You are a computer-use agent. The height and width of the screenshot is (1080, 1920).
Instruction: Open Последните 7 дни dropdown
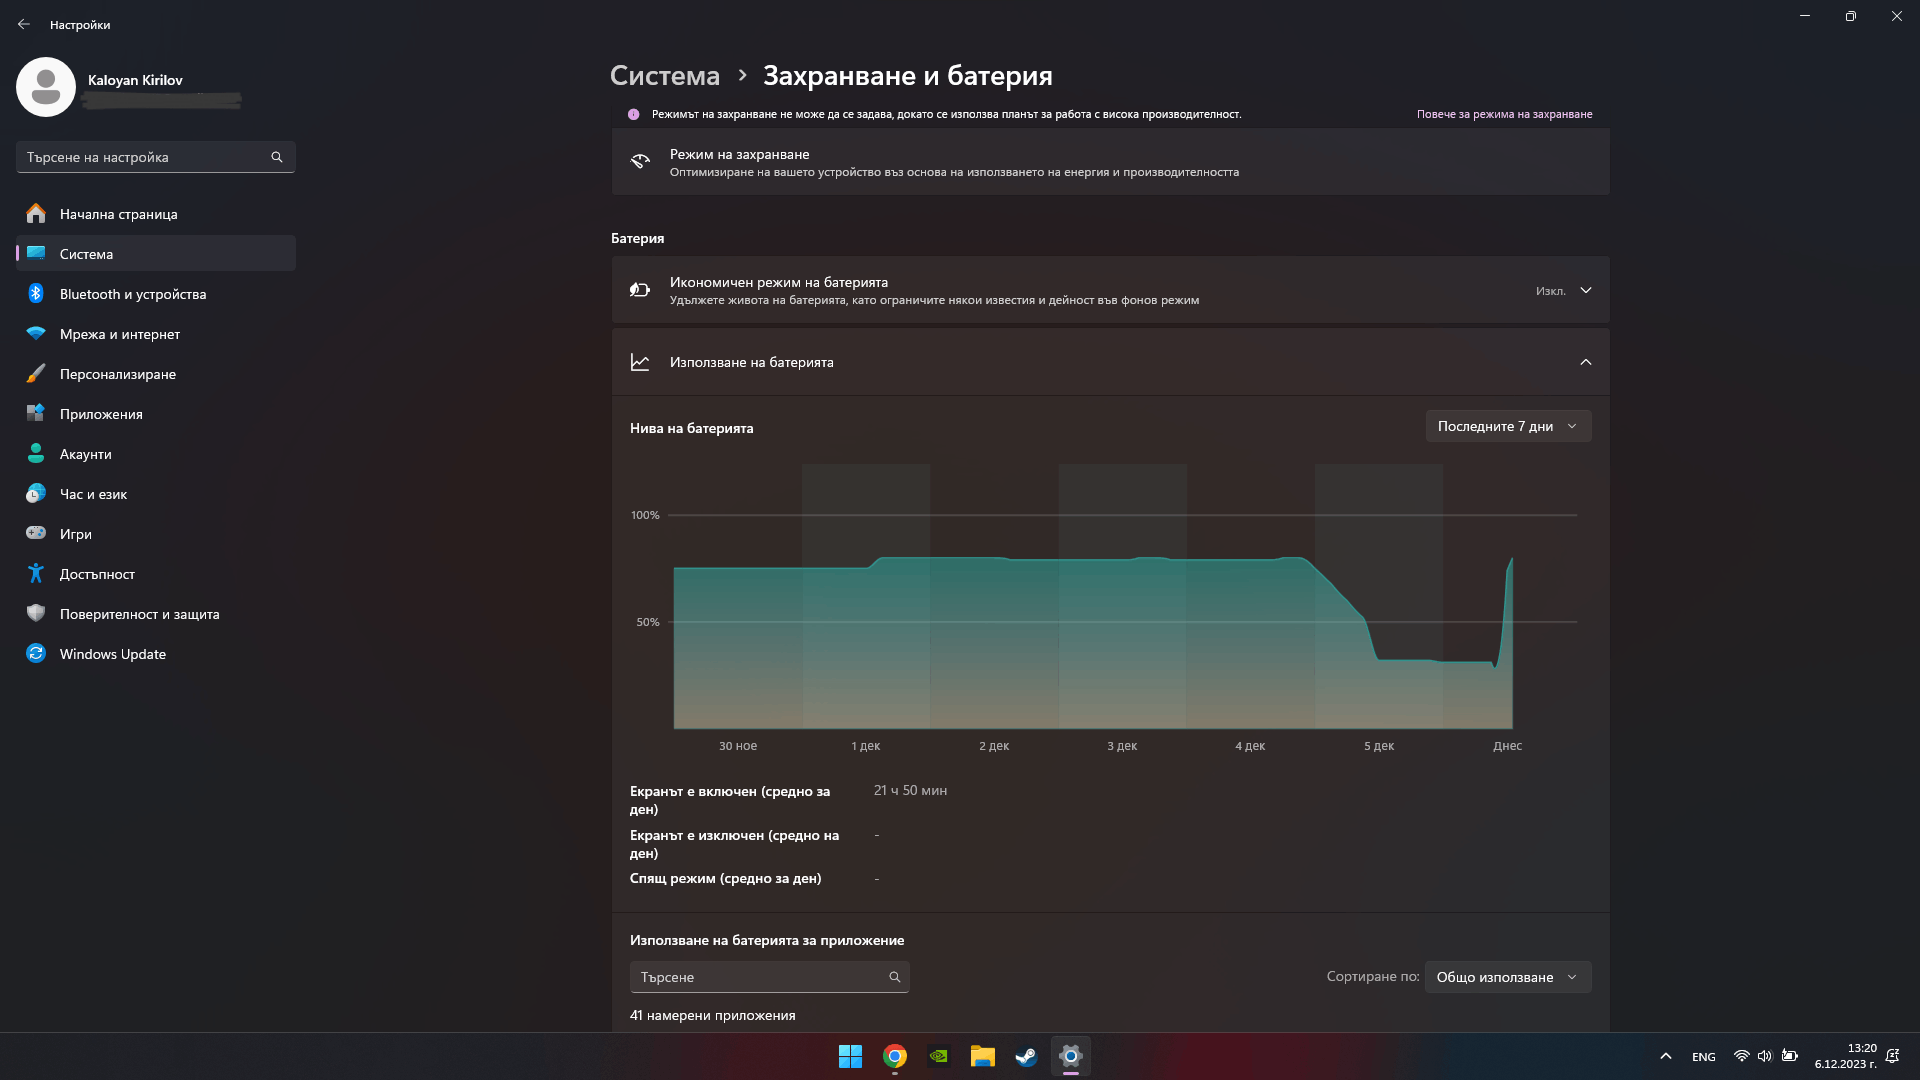(x=1507, y=426)
